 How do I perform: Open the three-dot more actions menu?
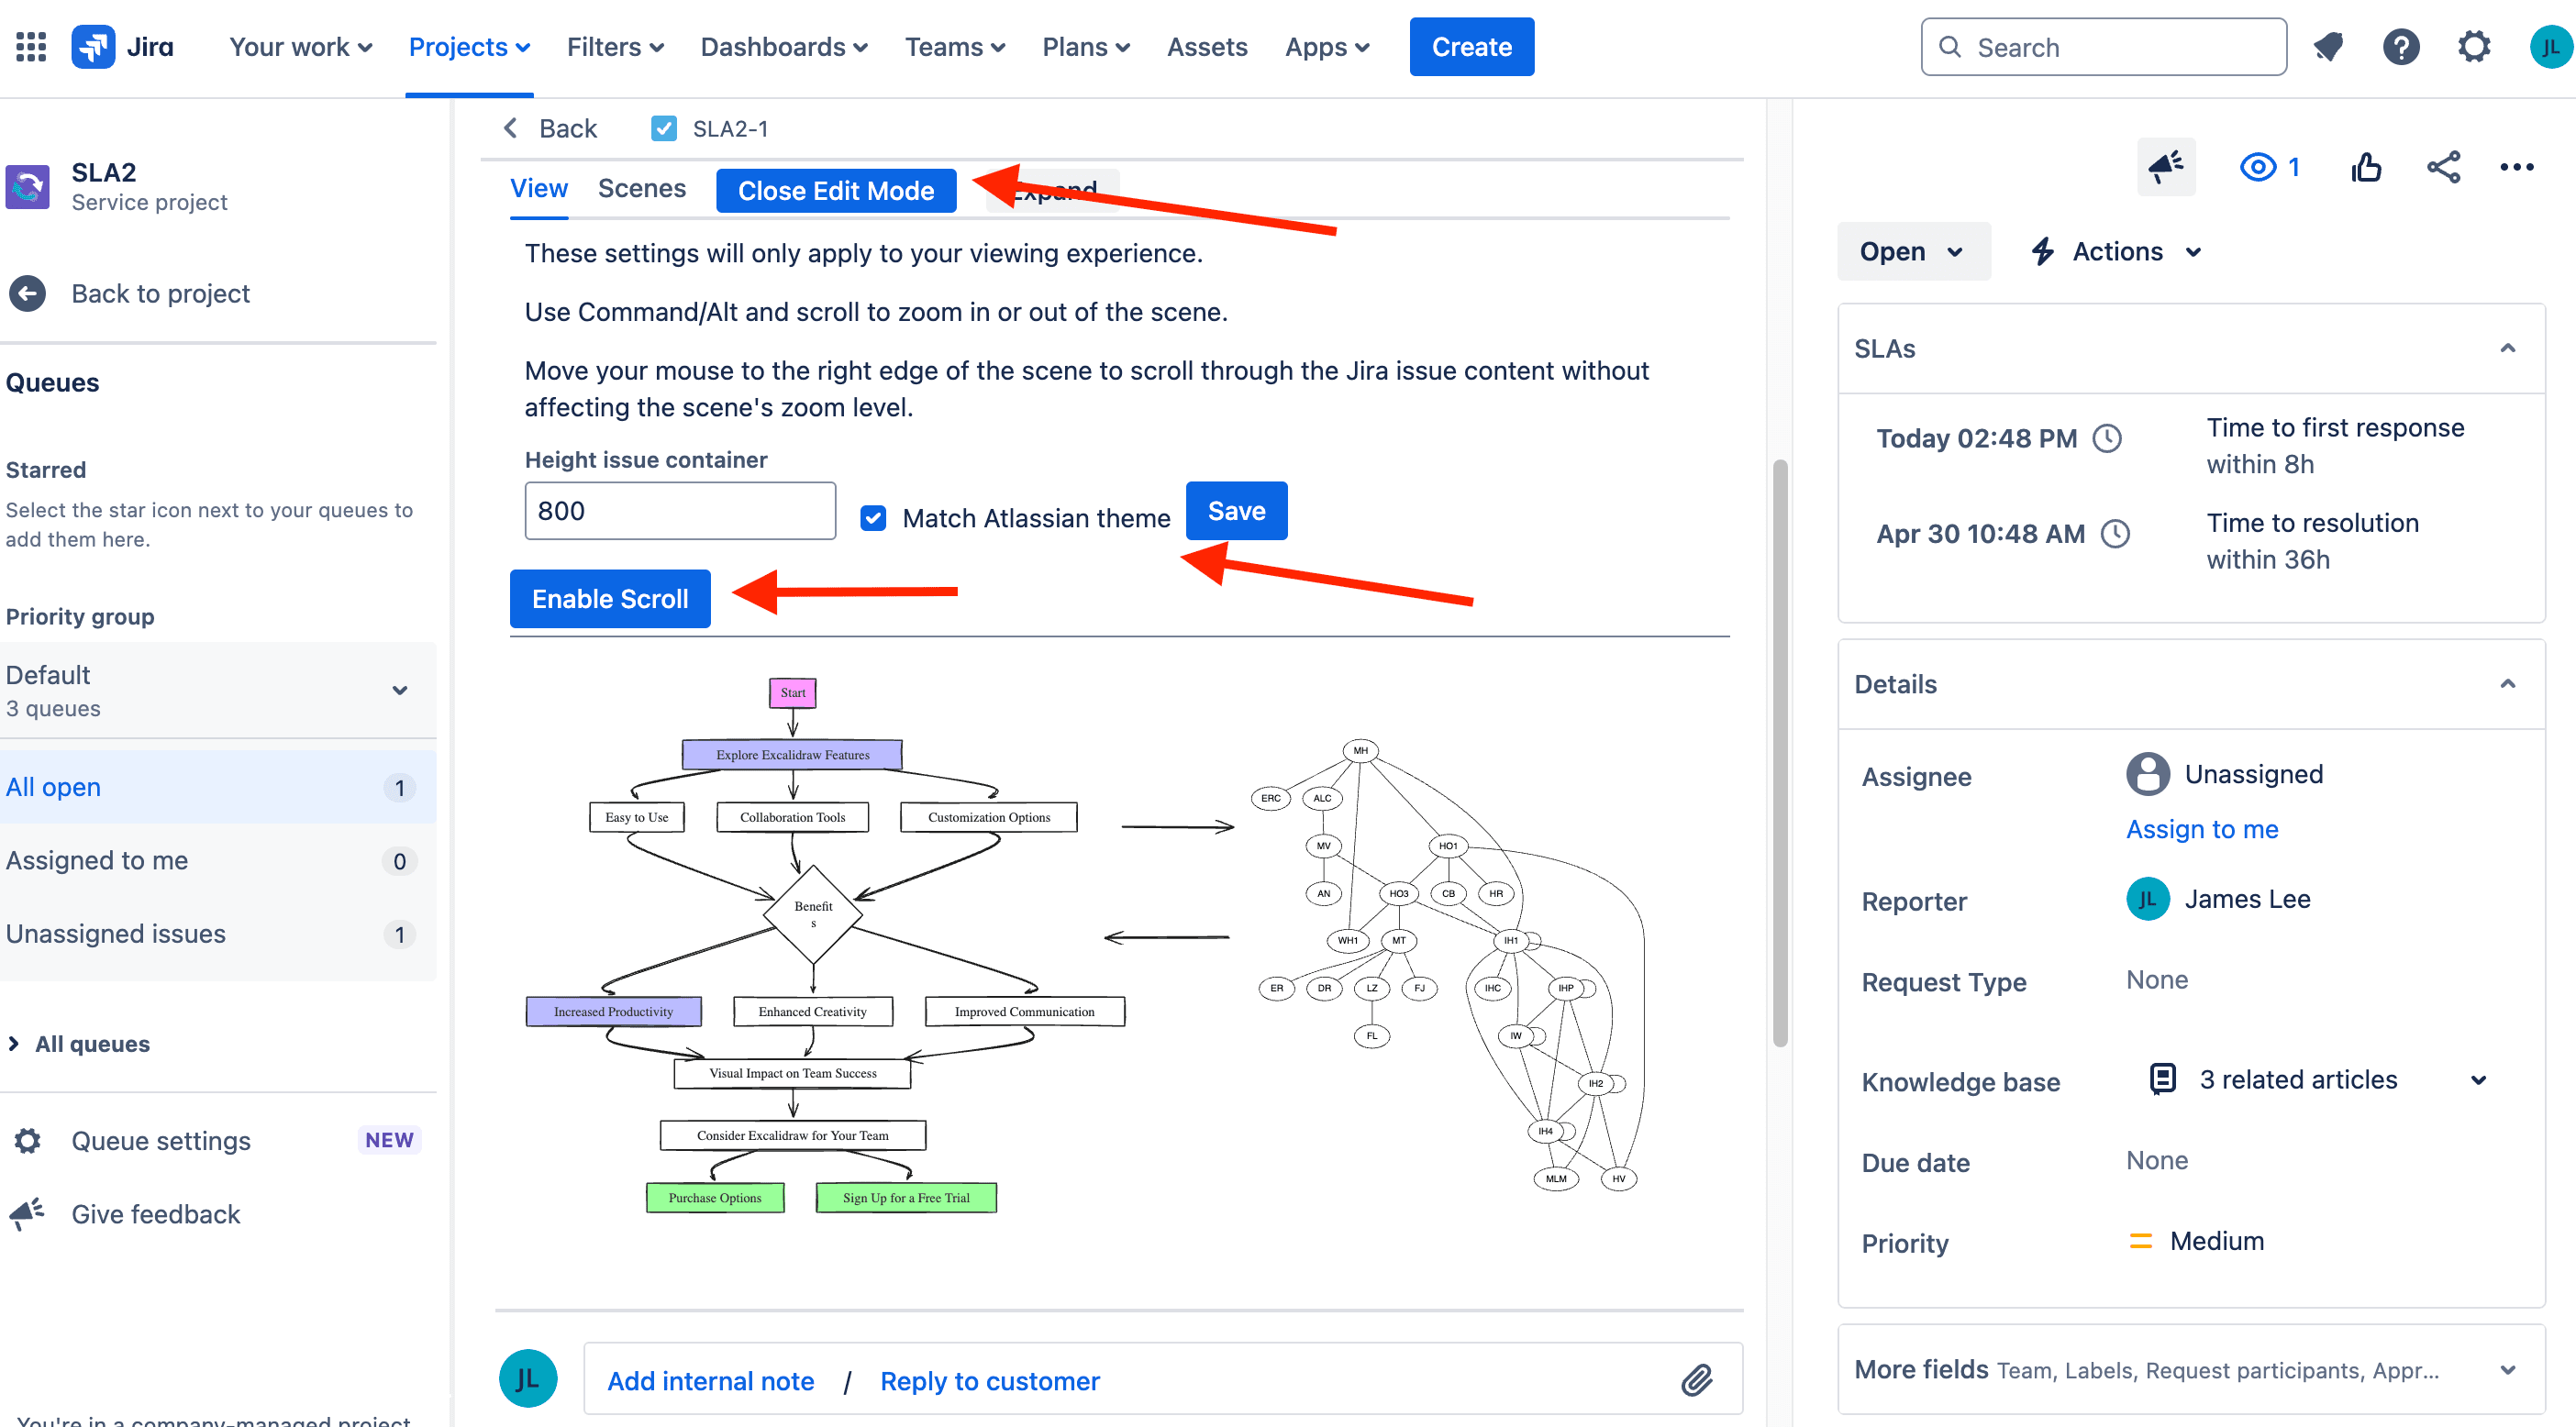click(x=2516, y=167)
